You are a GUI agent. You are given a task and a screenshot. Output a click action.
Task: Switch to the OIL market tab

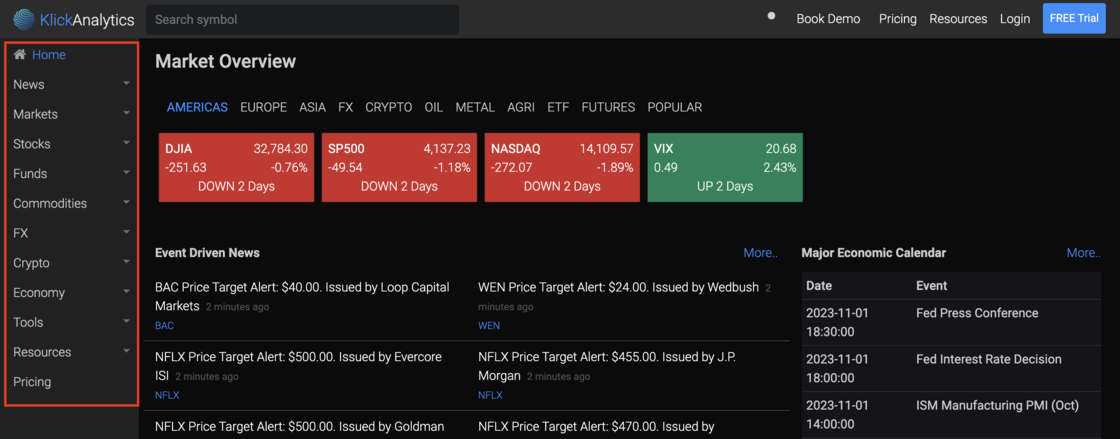pos(434,107)
